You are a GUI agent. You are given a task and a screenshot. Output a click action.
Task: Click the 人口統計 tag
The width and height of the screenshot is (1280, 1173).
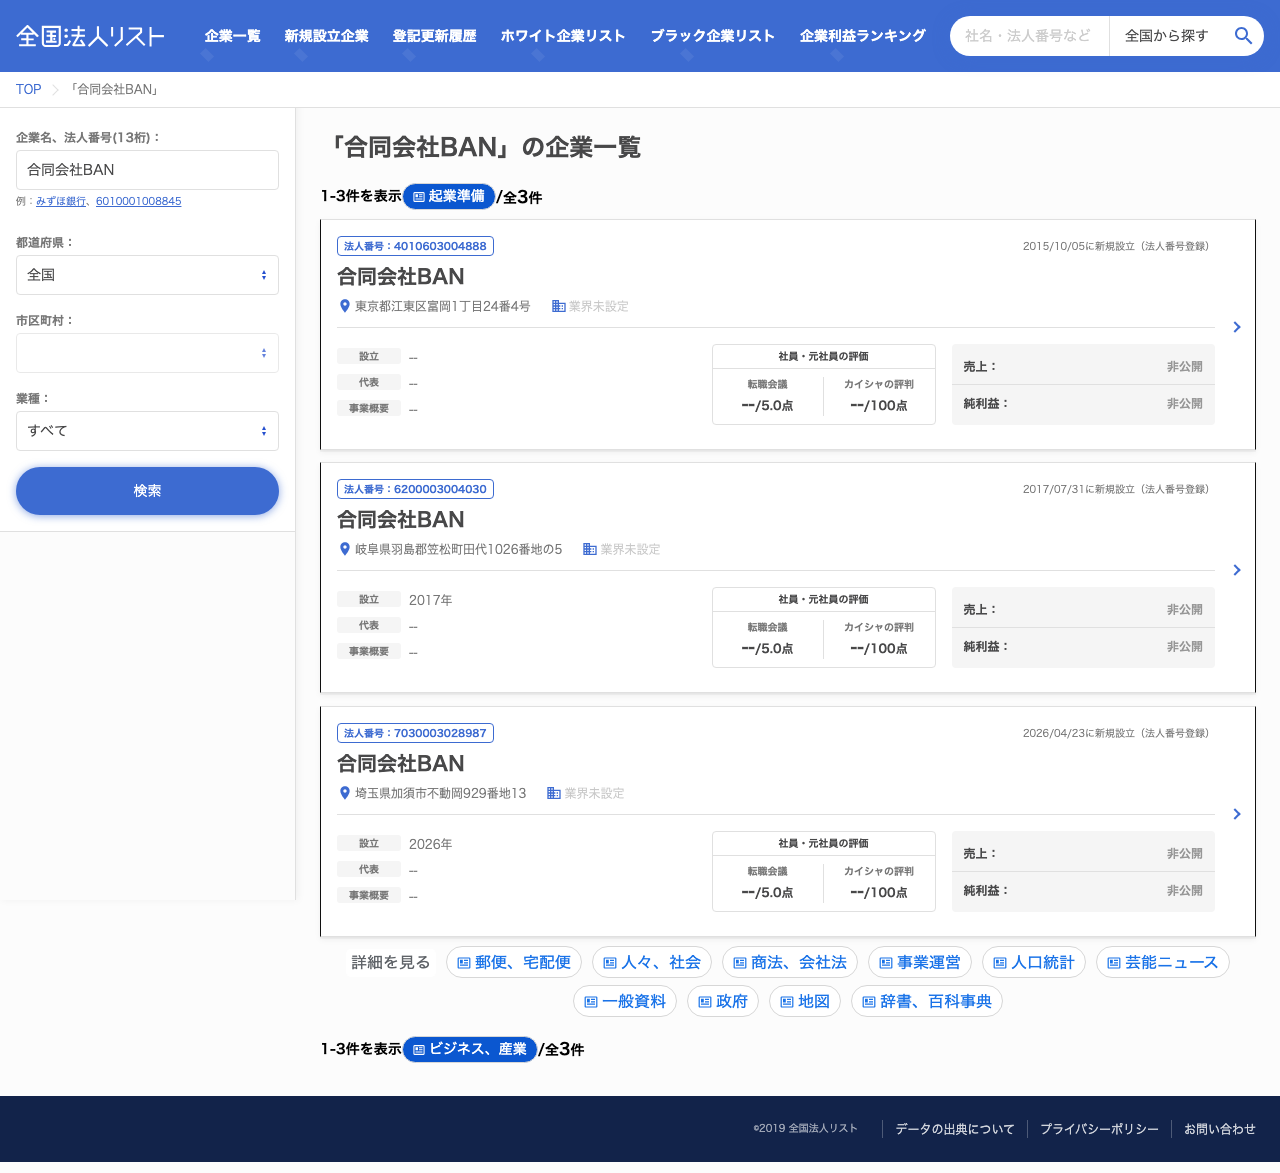pos(1034,962)
